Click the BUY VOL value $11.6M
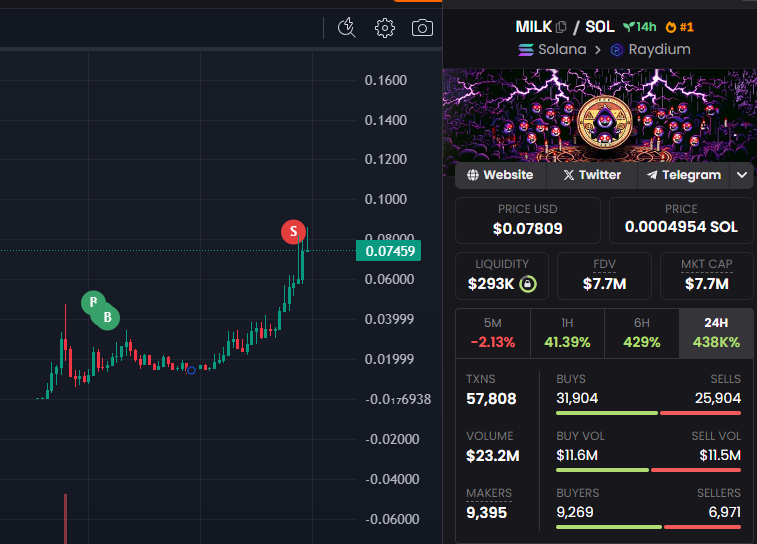 point(577,455)
